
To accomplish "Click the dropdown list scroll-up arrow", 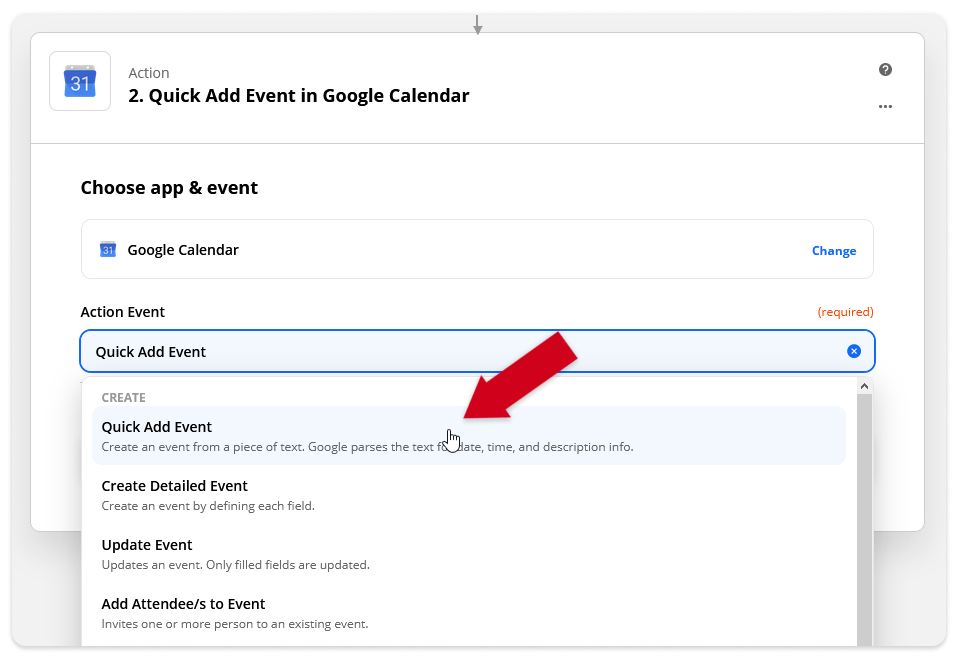I will click(864, 386).
